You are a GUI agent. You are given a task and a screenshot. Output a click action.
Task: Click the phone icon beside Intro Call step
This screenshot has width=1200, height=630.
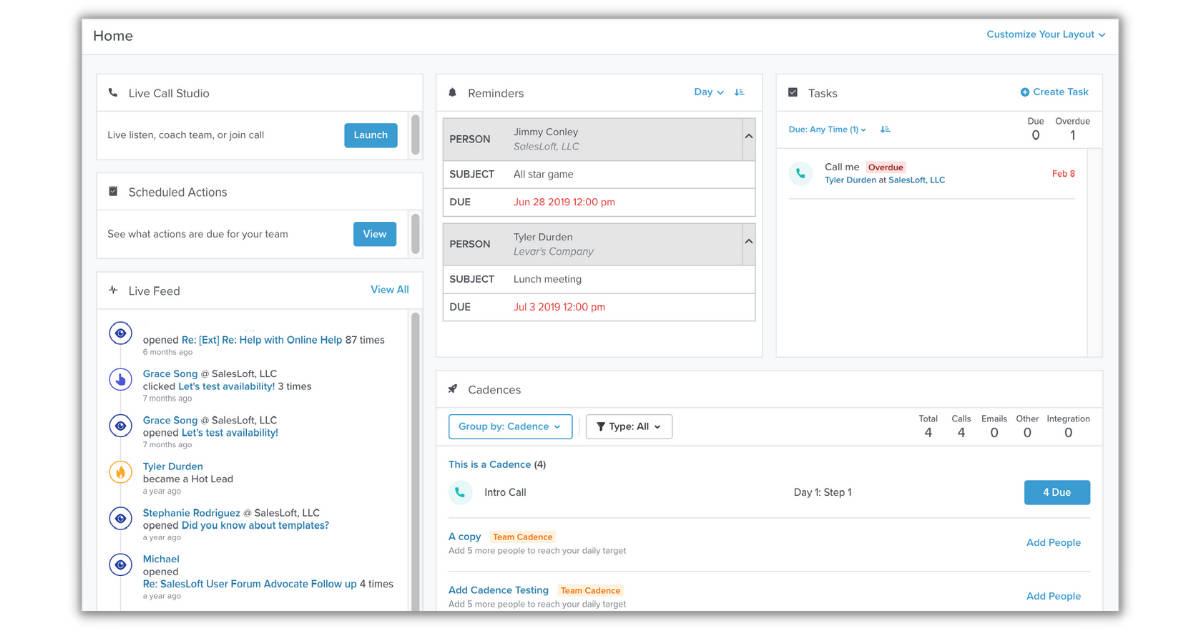coord(460,492)
